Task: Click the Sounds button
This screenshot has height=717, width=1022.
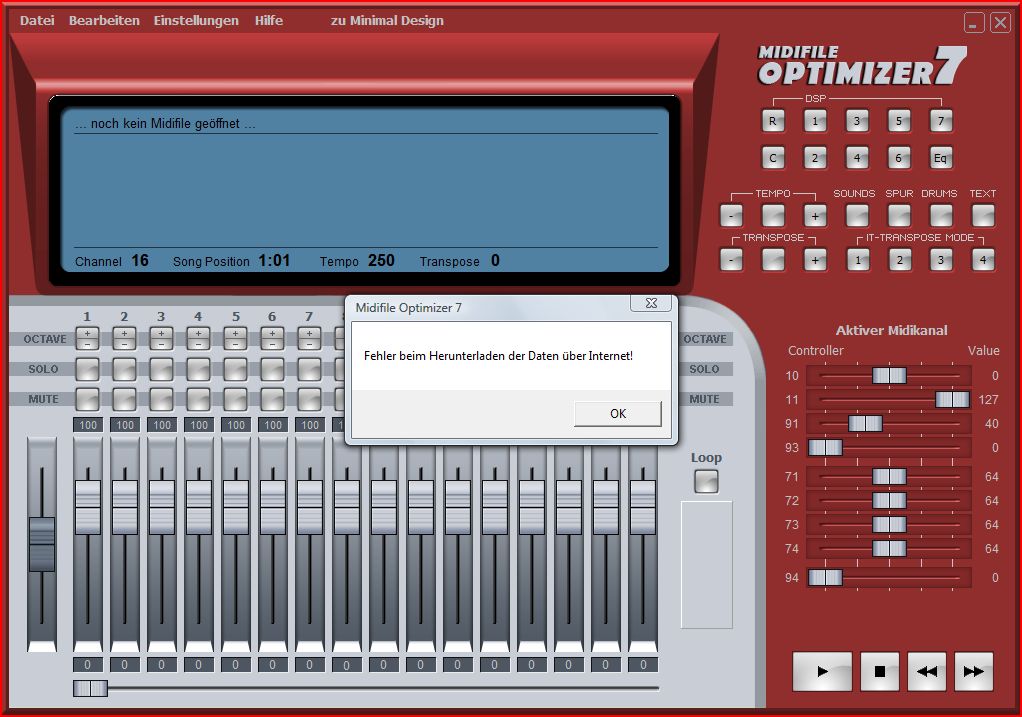Action: click(x=856, y=216)
